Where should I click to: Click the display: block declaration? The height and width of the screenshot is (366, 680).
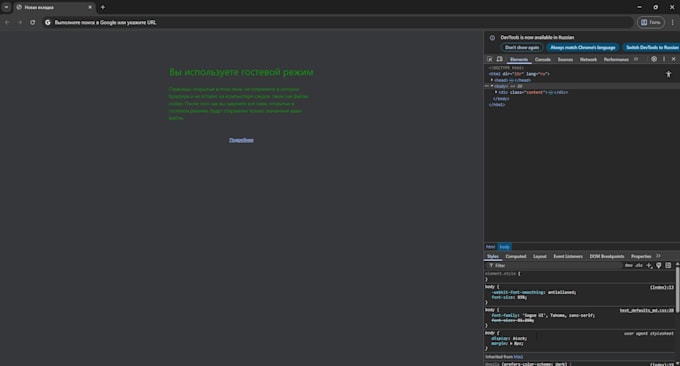(509, 338)
